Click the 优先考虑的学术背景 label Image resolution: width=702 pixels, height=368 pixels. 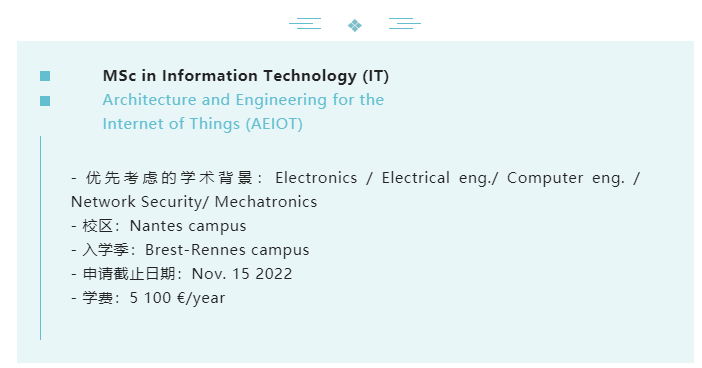point(168,178)
